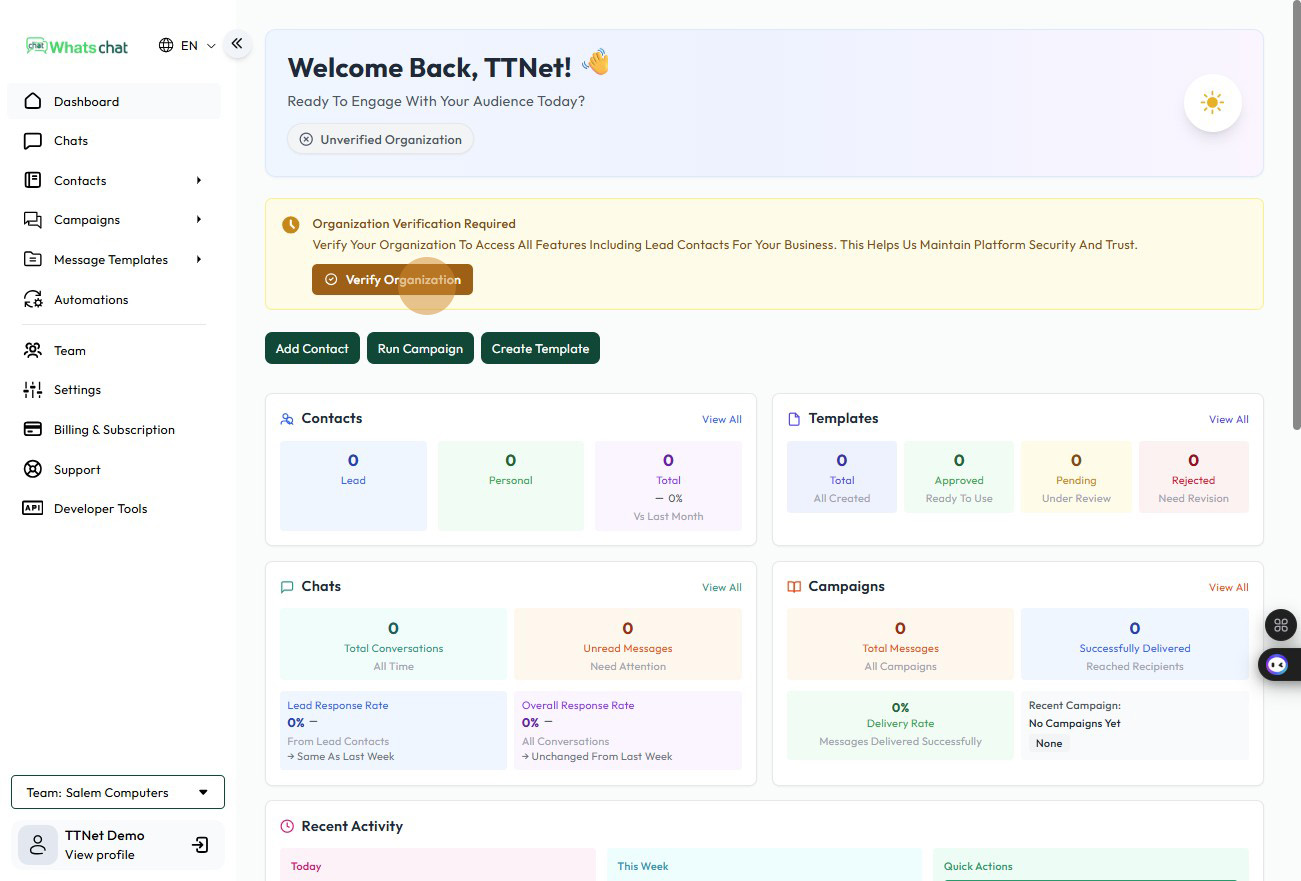Click the logout icon beside TTNet Demo
Viewport: 1301px width, 881px height.
(200, 845)
